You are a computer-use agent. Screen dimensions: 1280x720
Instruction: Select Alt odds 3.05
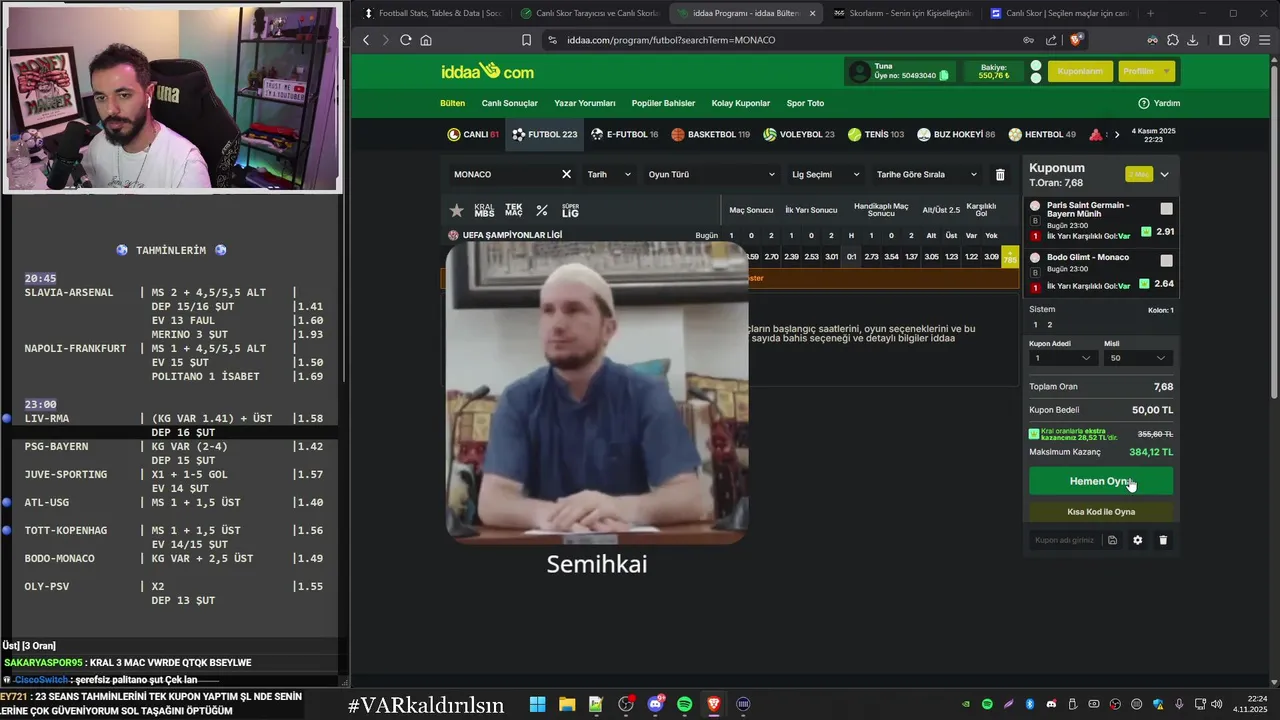(931, 257)
